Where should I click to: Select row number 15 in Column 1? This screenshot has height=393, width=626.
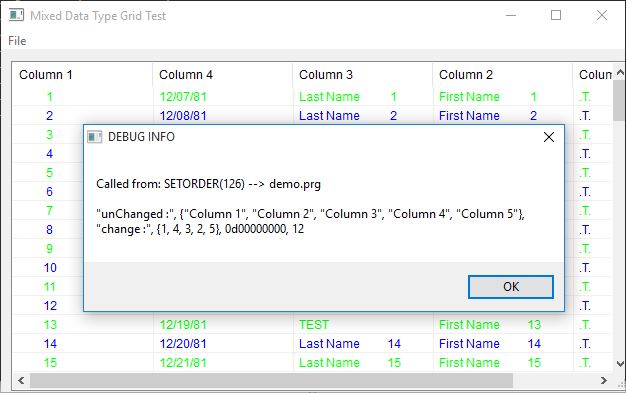pyautogui.click(x=50, y=363)
